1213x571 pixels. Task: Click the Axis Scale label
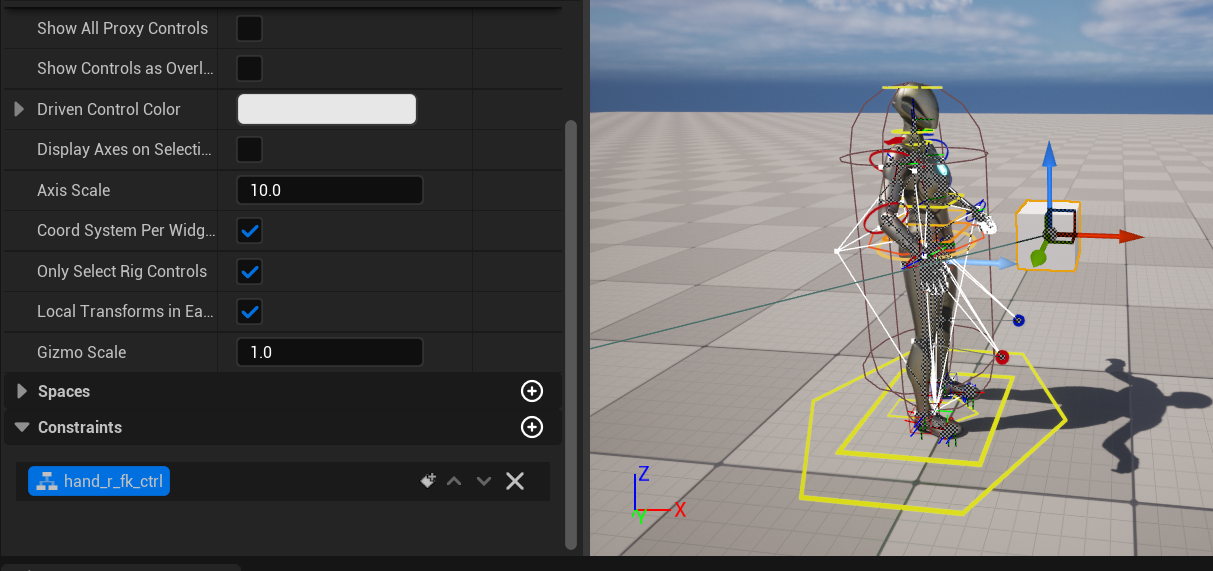73,190
